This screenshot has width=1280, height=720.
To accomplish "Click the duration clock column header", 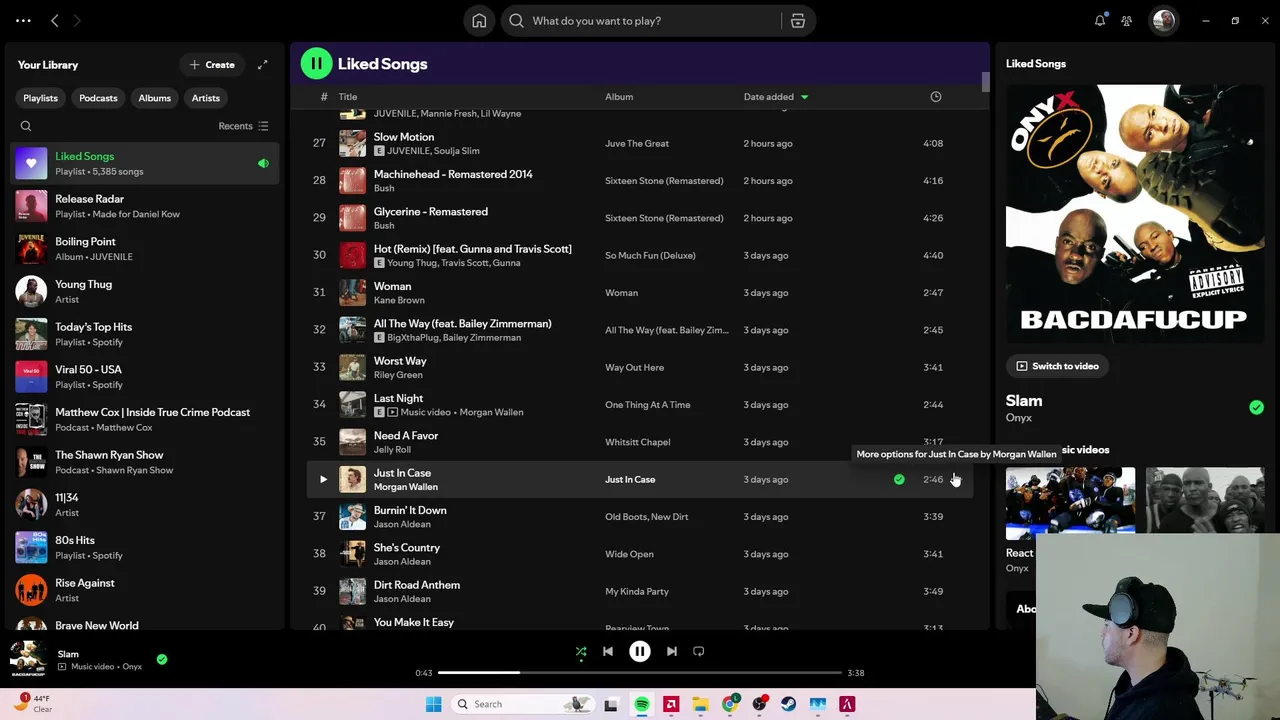I will click(936, 97).
